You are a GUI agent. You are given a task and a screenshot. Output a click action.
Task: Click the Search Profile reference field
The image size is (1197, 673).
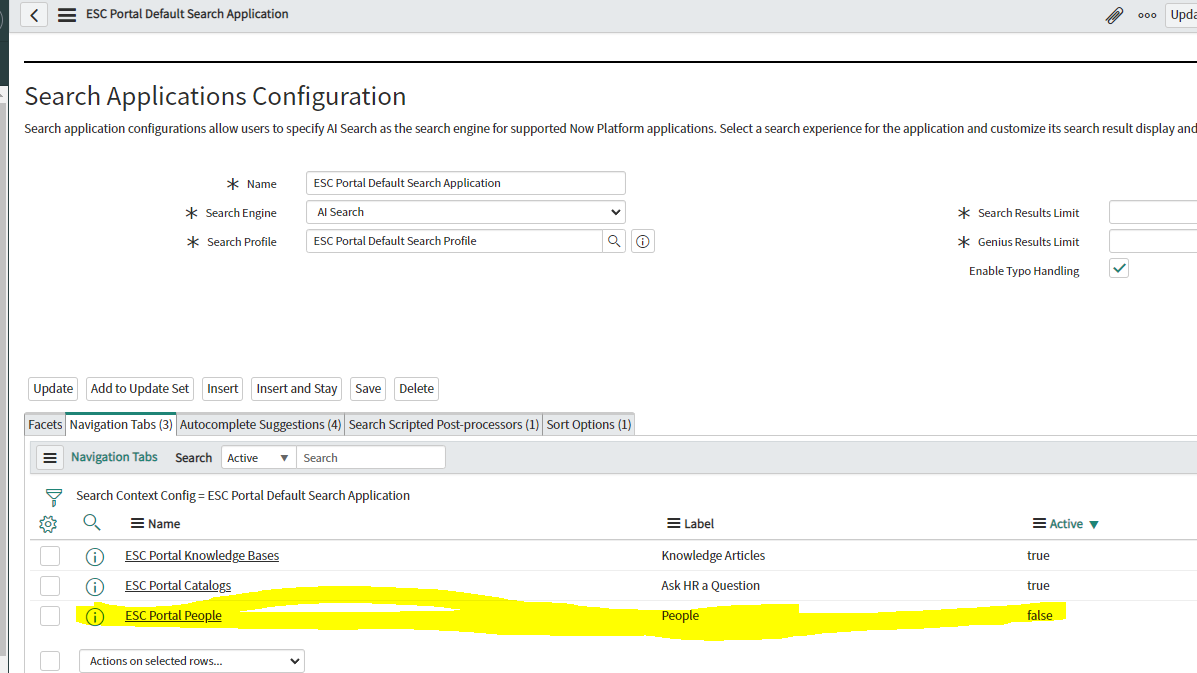[454, 241]
